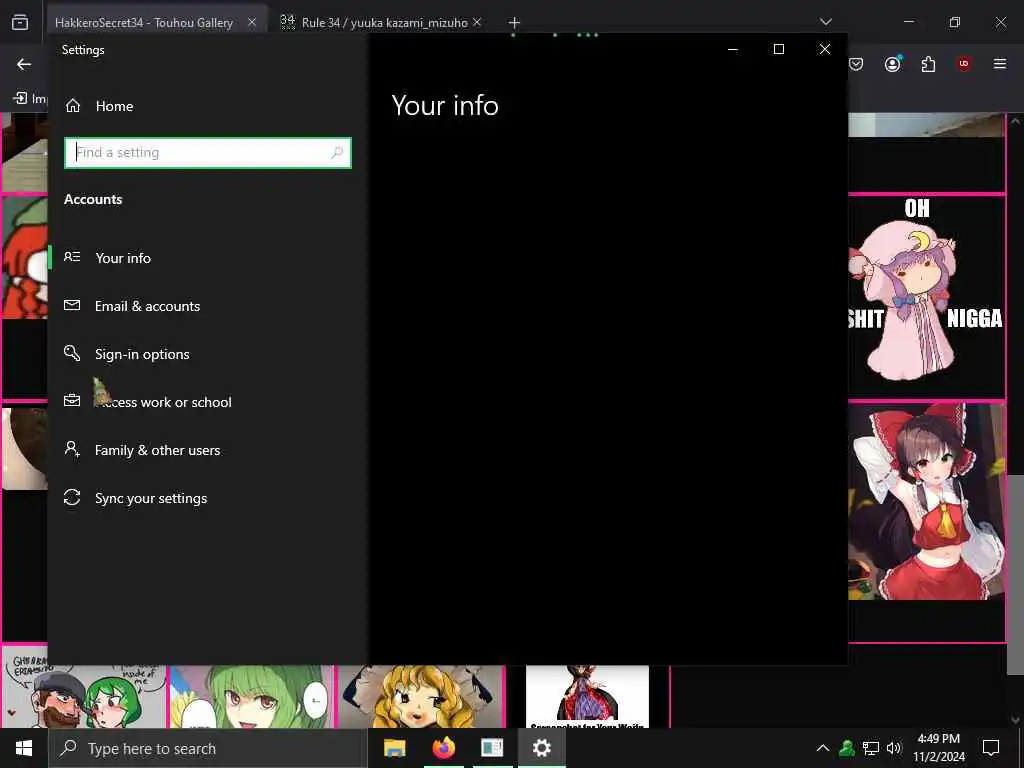
Task: Click the magnifier icon in Find a setting
Action: click(337, 152)
